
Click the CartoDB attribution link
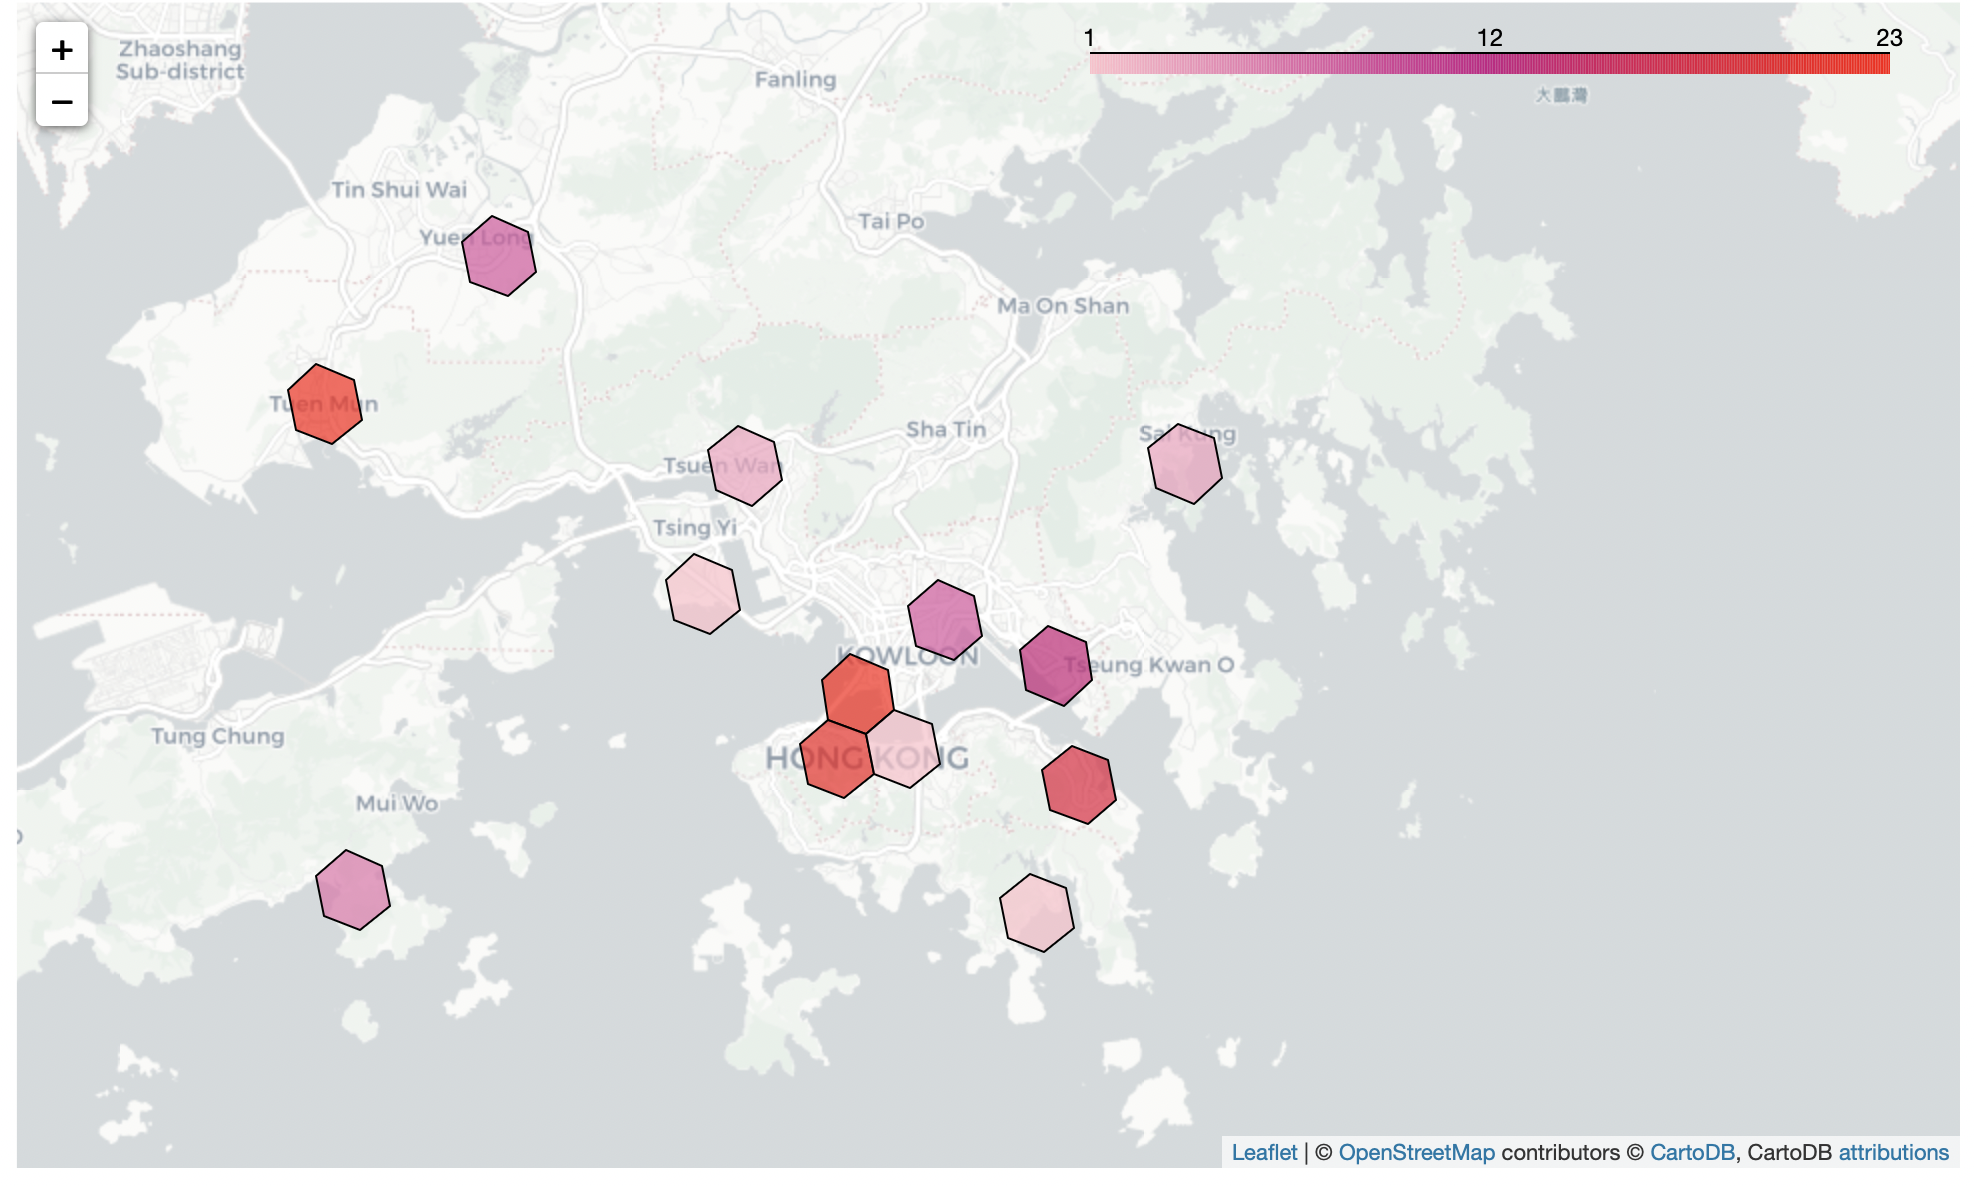pos(1694,1152)
